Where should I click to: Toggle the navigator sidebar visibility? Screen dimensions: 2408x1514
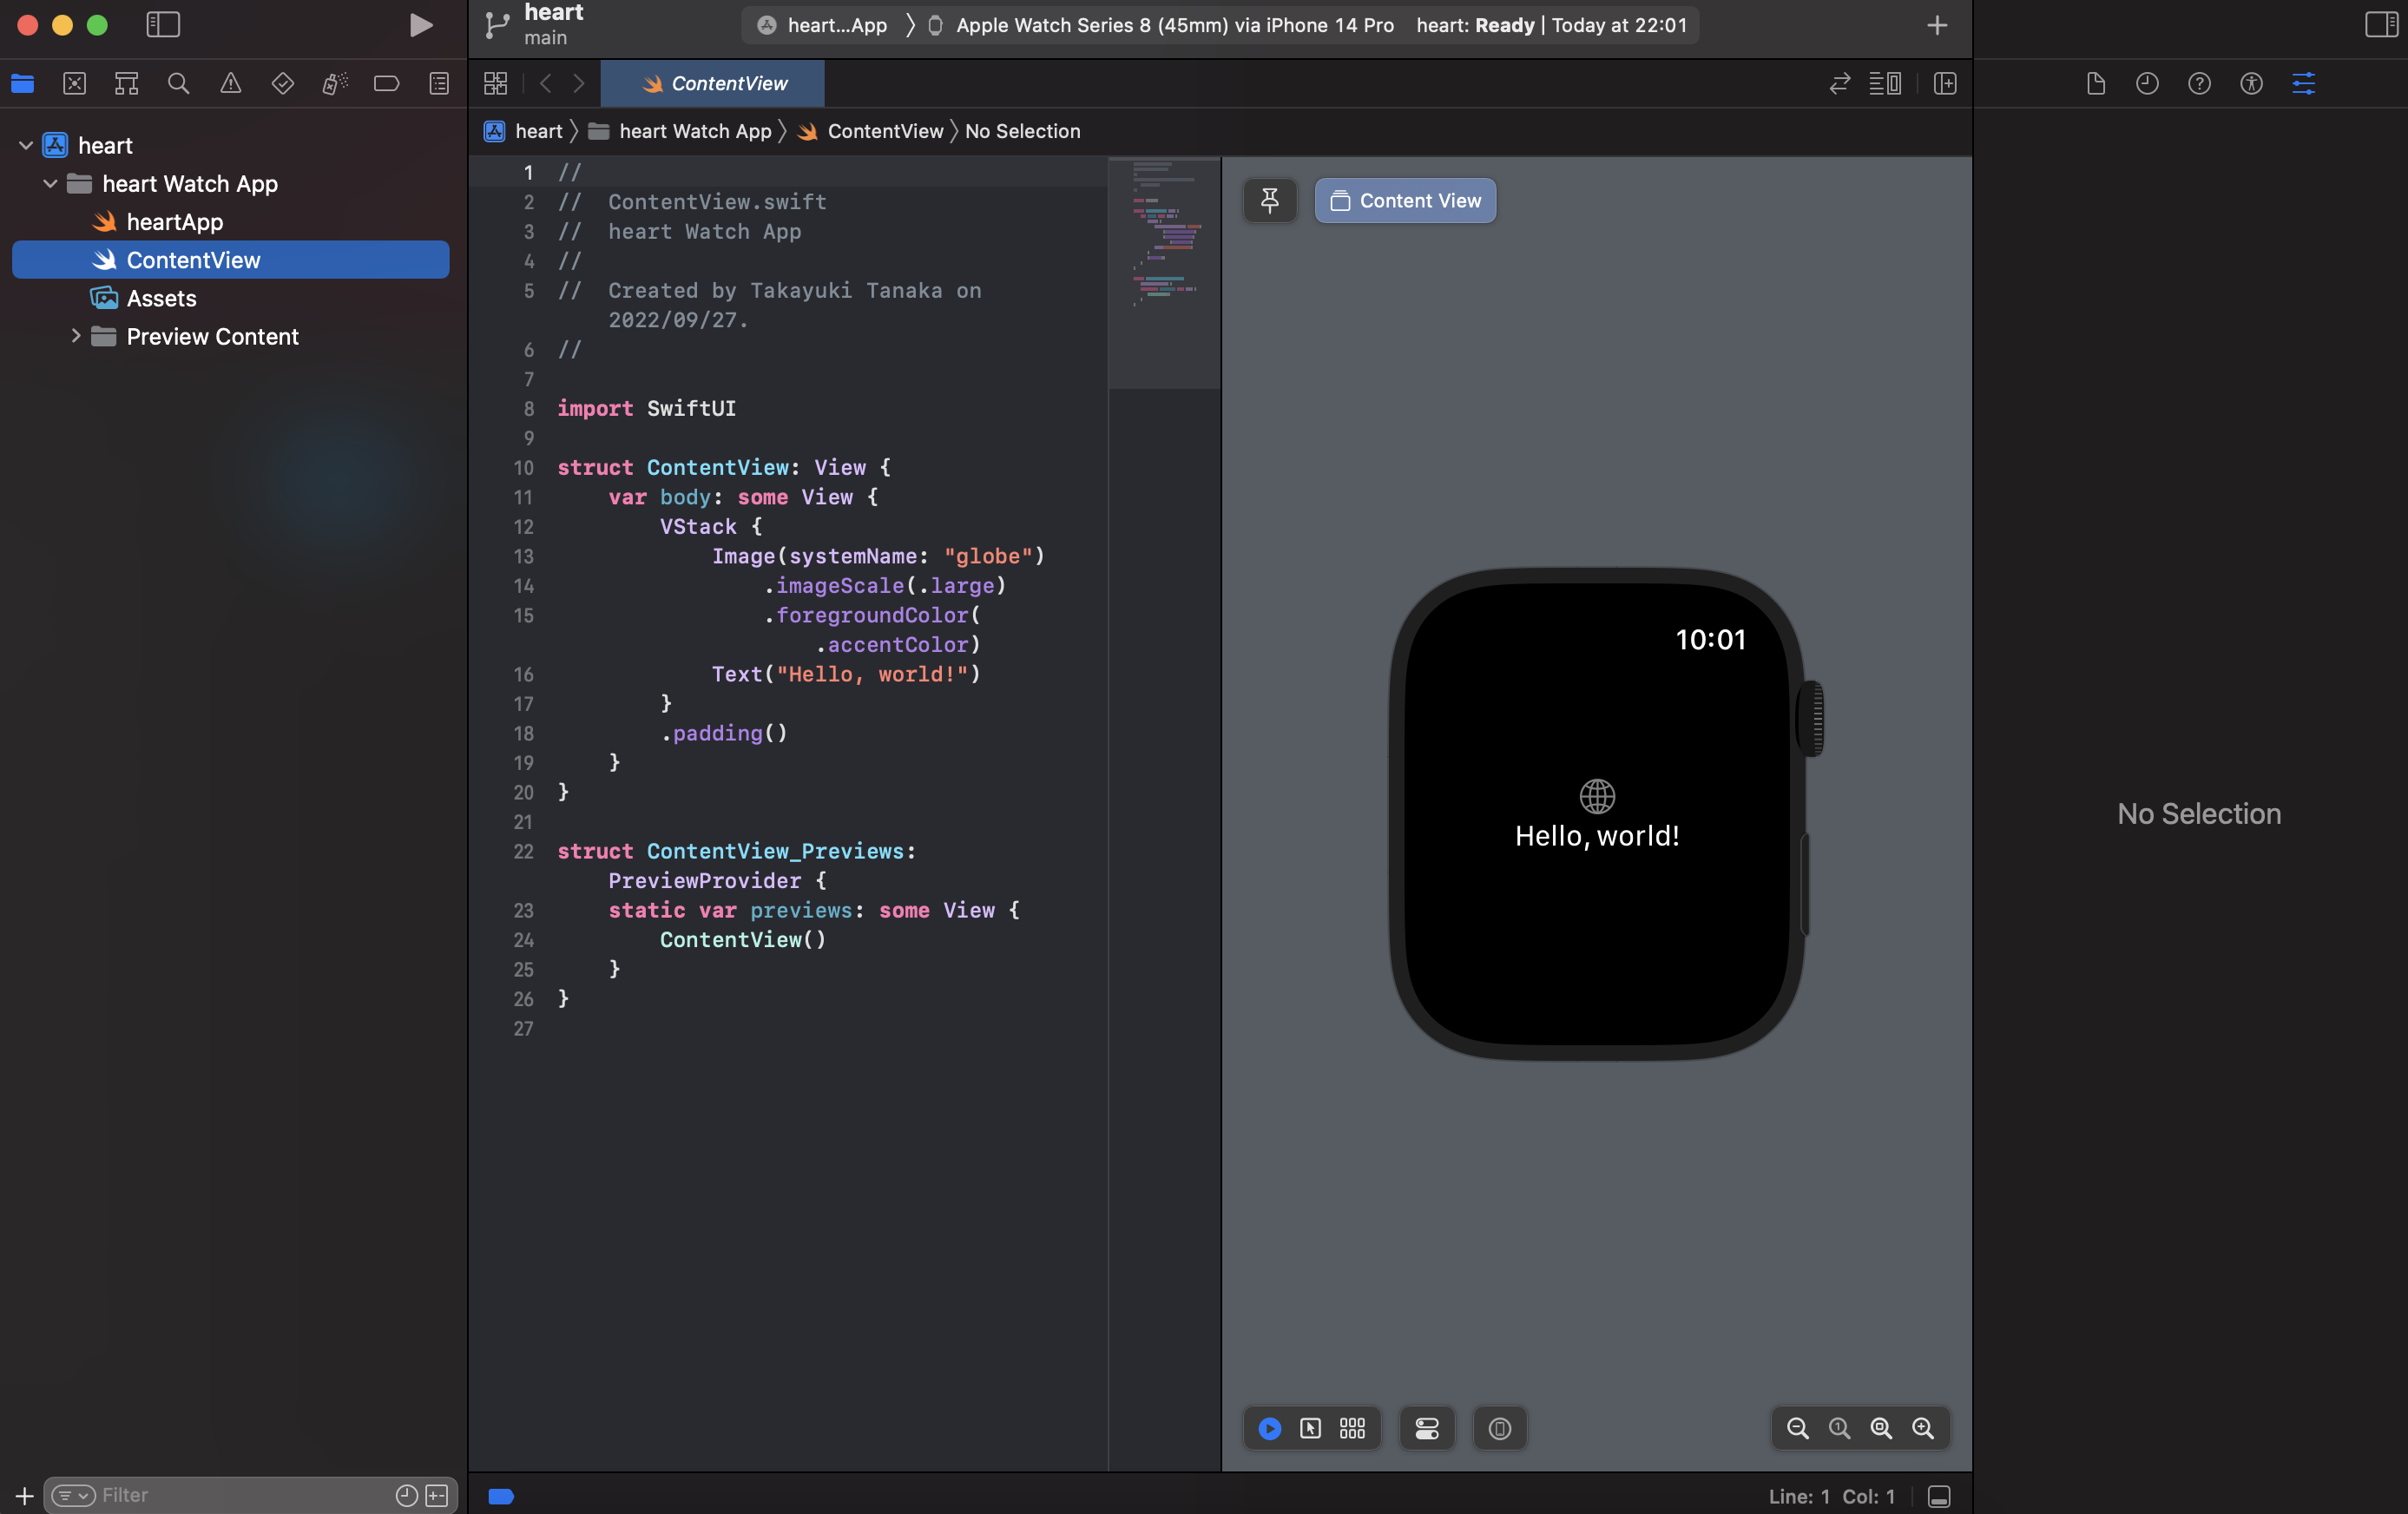[162, 25]
